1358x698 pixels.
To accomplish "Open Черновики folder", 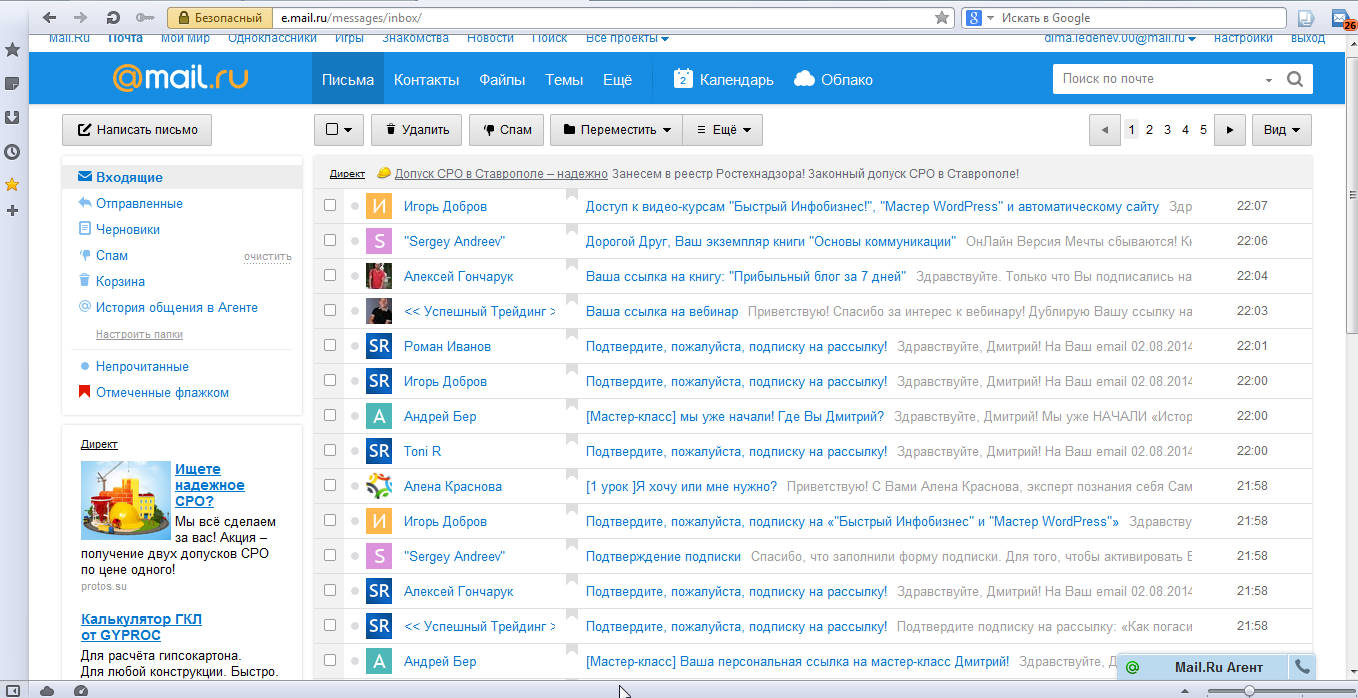I will [x=128, y=229].
